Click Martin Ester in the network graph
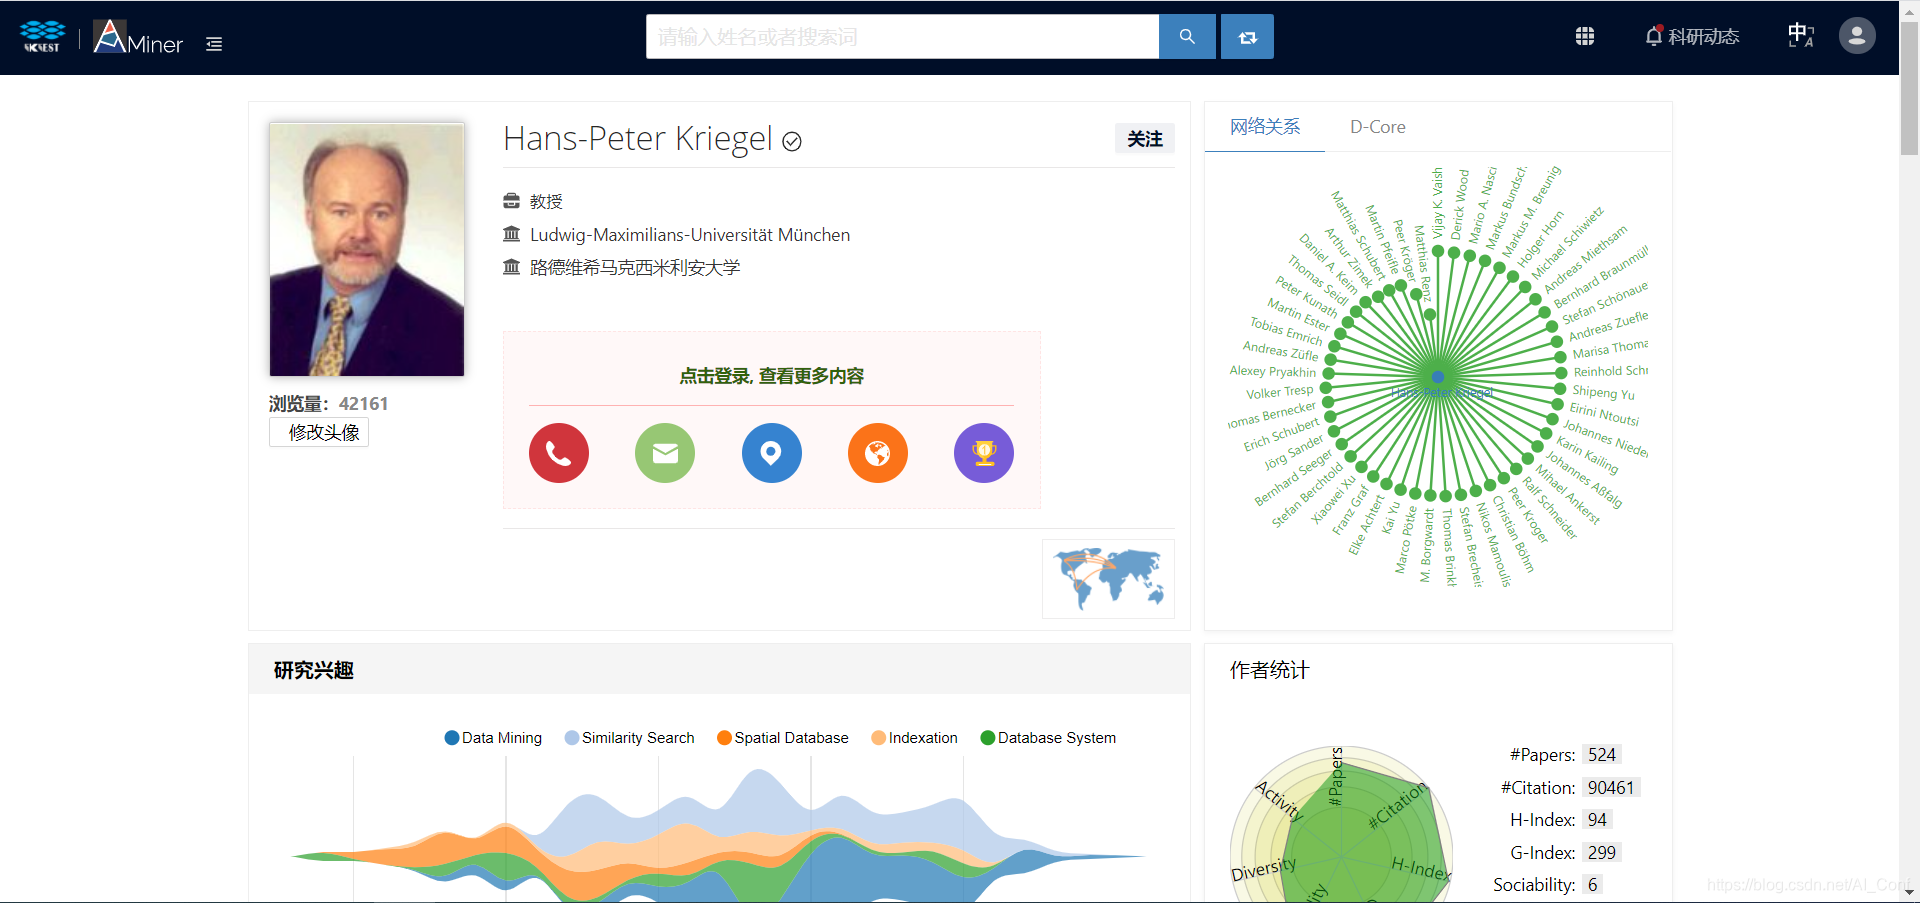This screenshot has width=1920, height=903. coord(1297,314)
